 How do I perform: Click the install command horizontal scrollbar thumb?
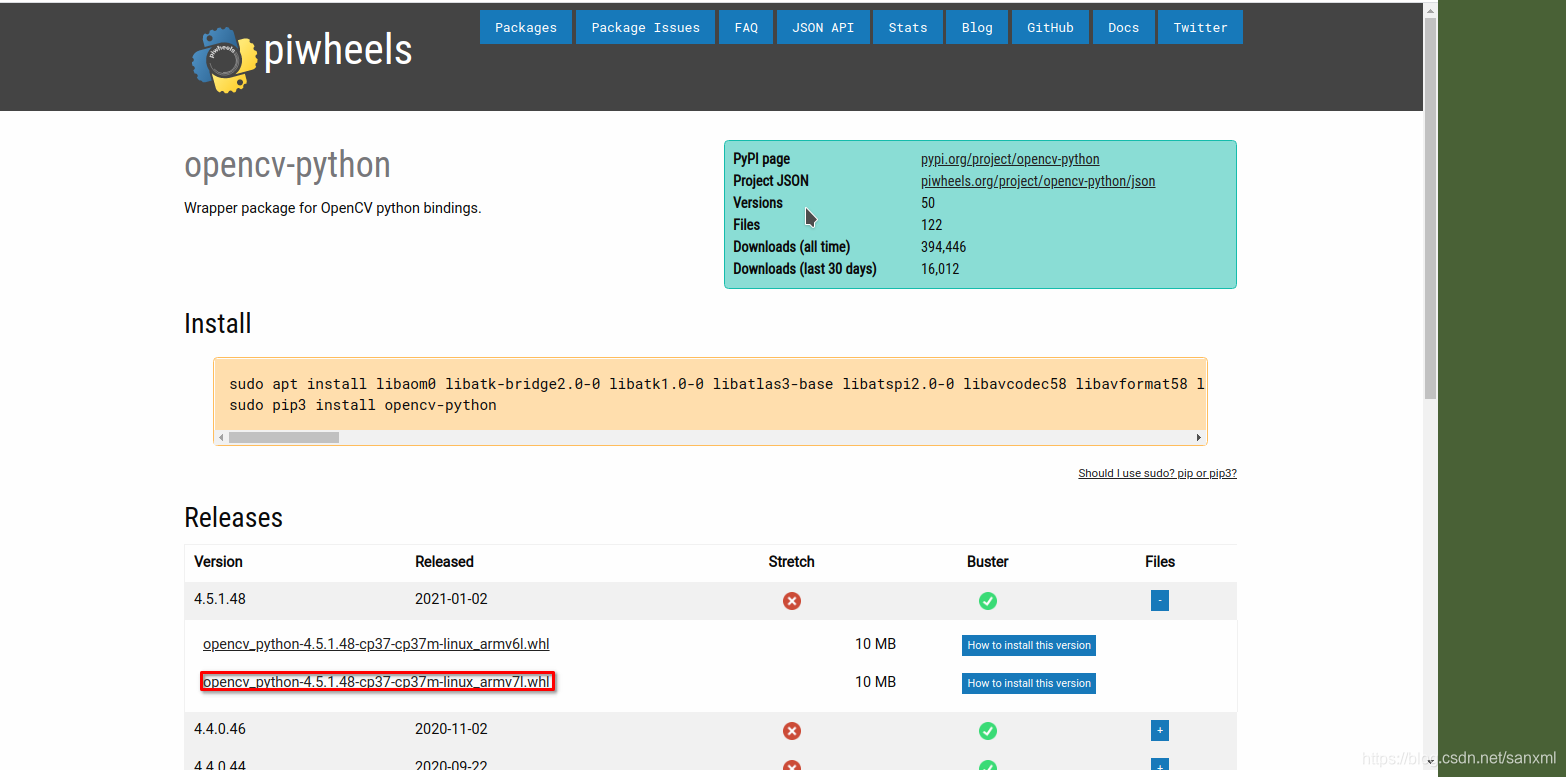(x=284, y=438)
